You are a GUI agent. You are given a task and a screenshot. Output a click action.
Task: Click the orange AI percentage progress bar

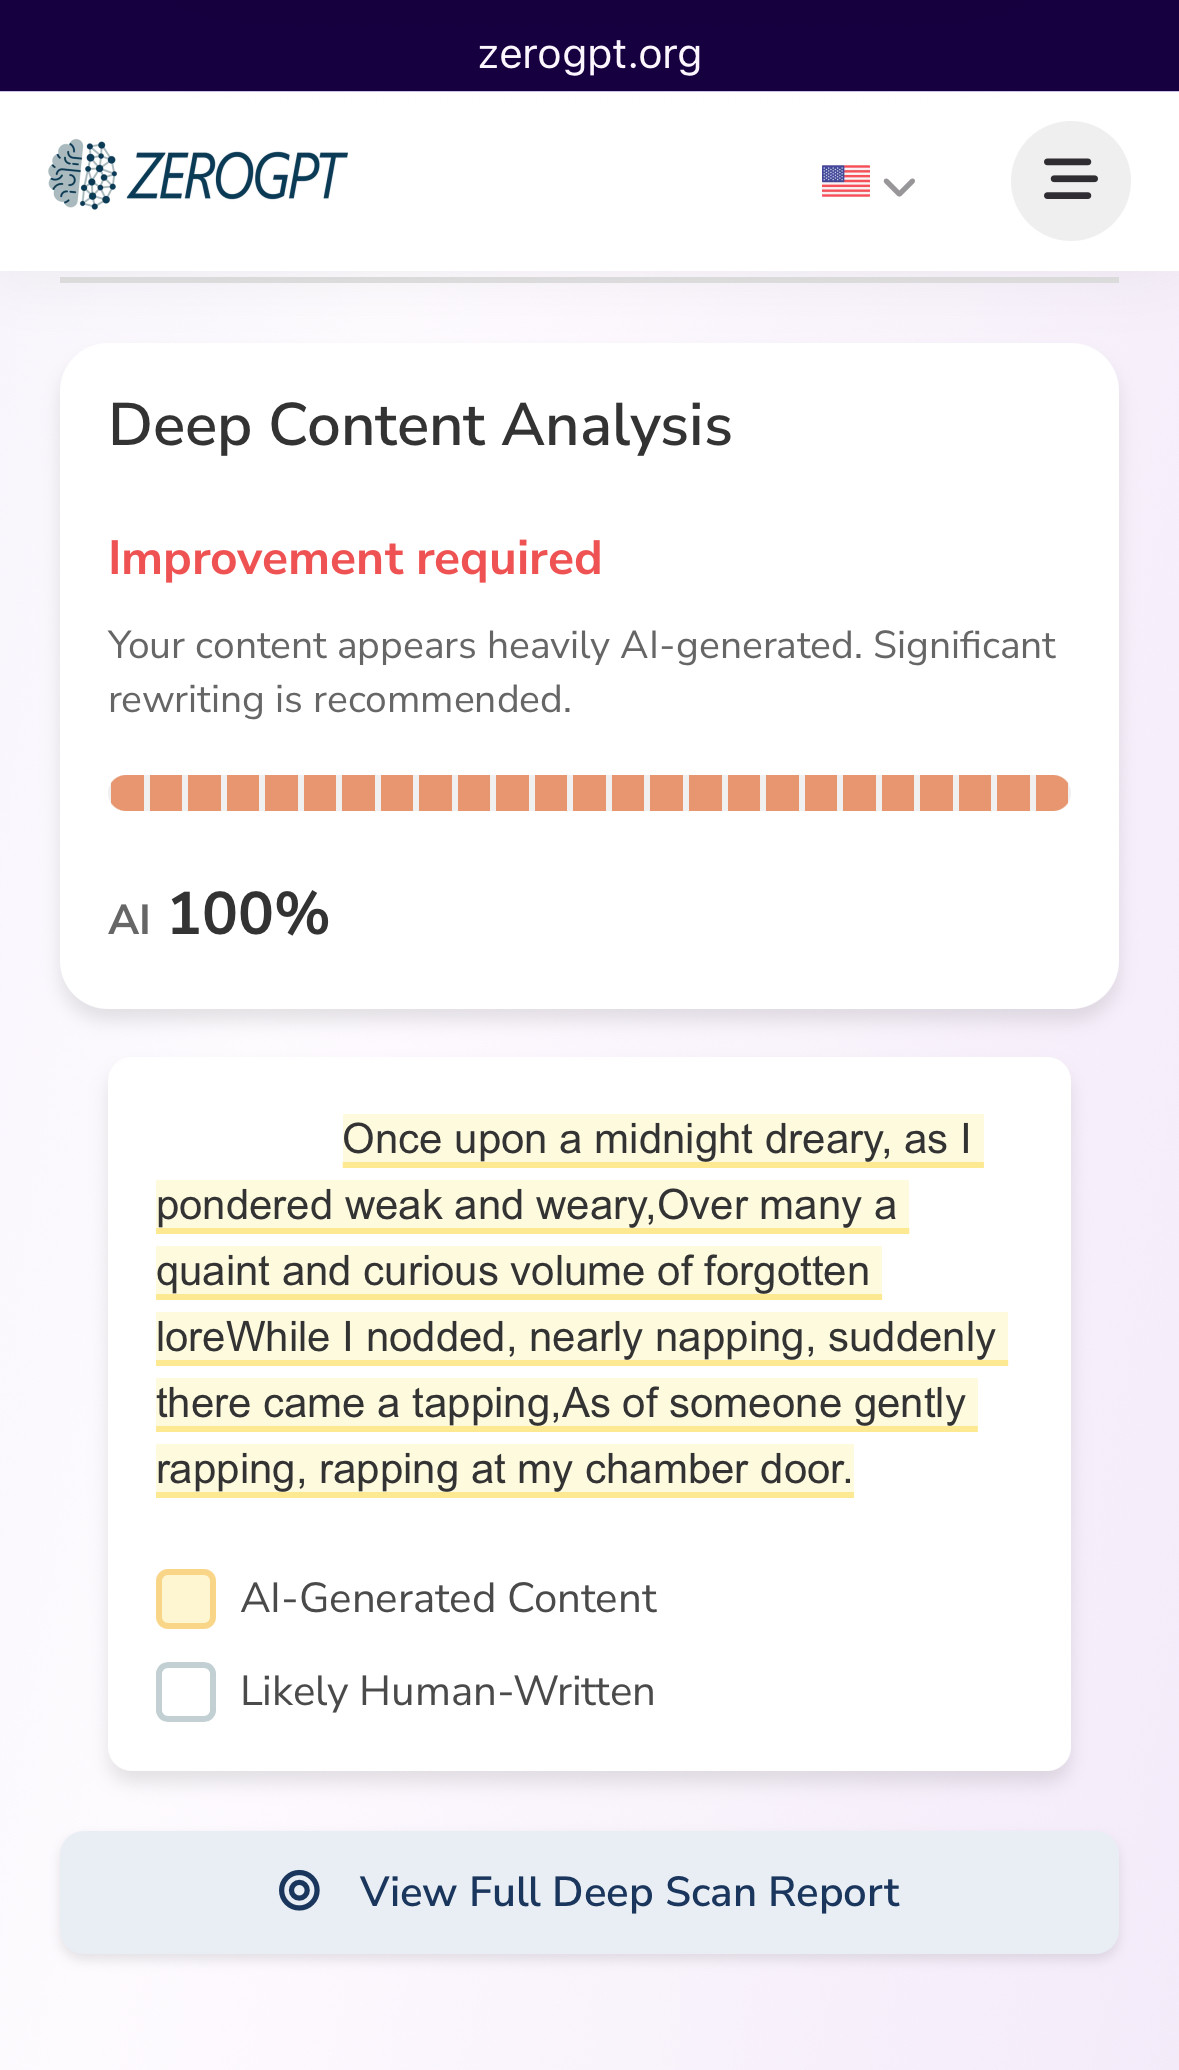click(589, 793)
